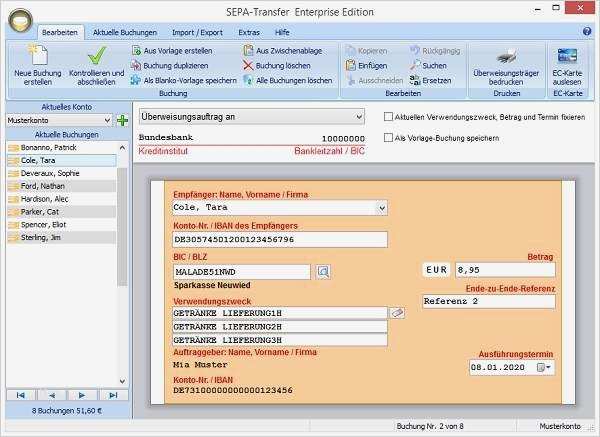Click the IBAN des Empfängers field
Screen dimensions: 600x437
point(280,240)
